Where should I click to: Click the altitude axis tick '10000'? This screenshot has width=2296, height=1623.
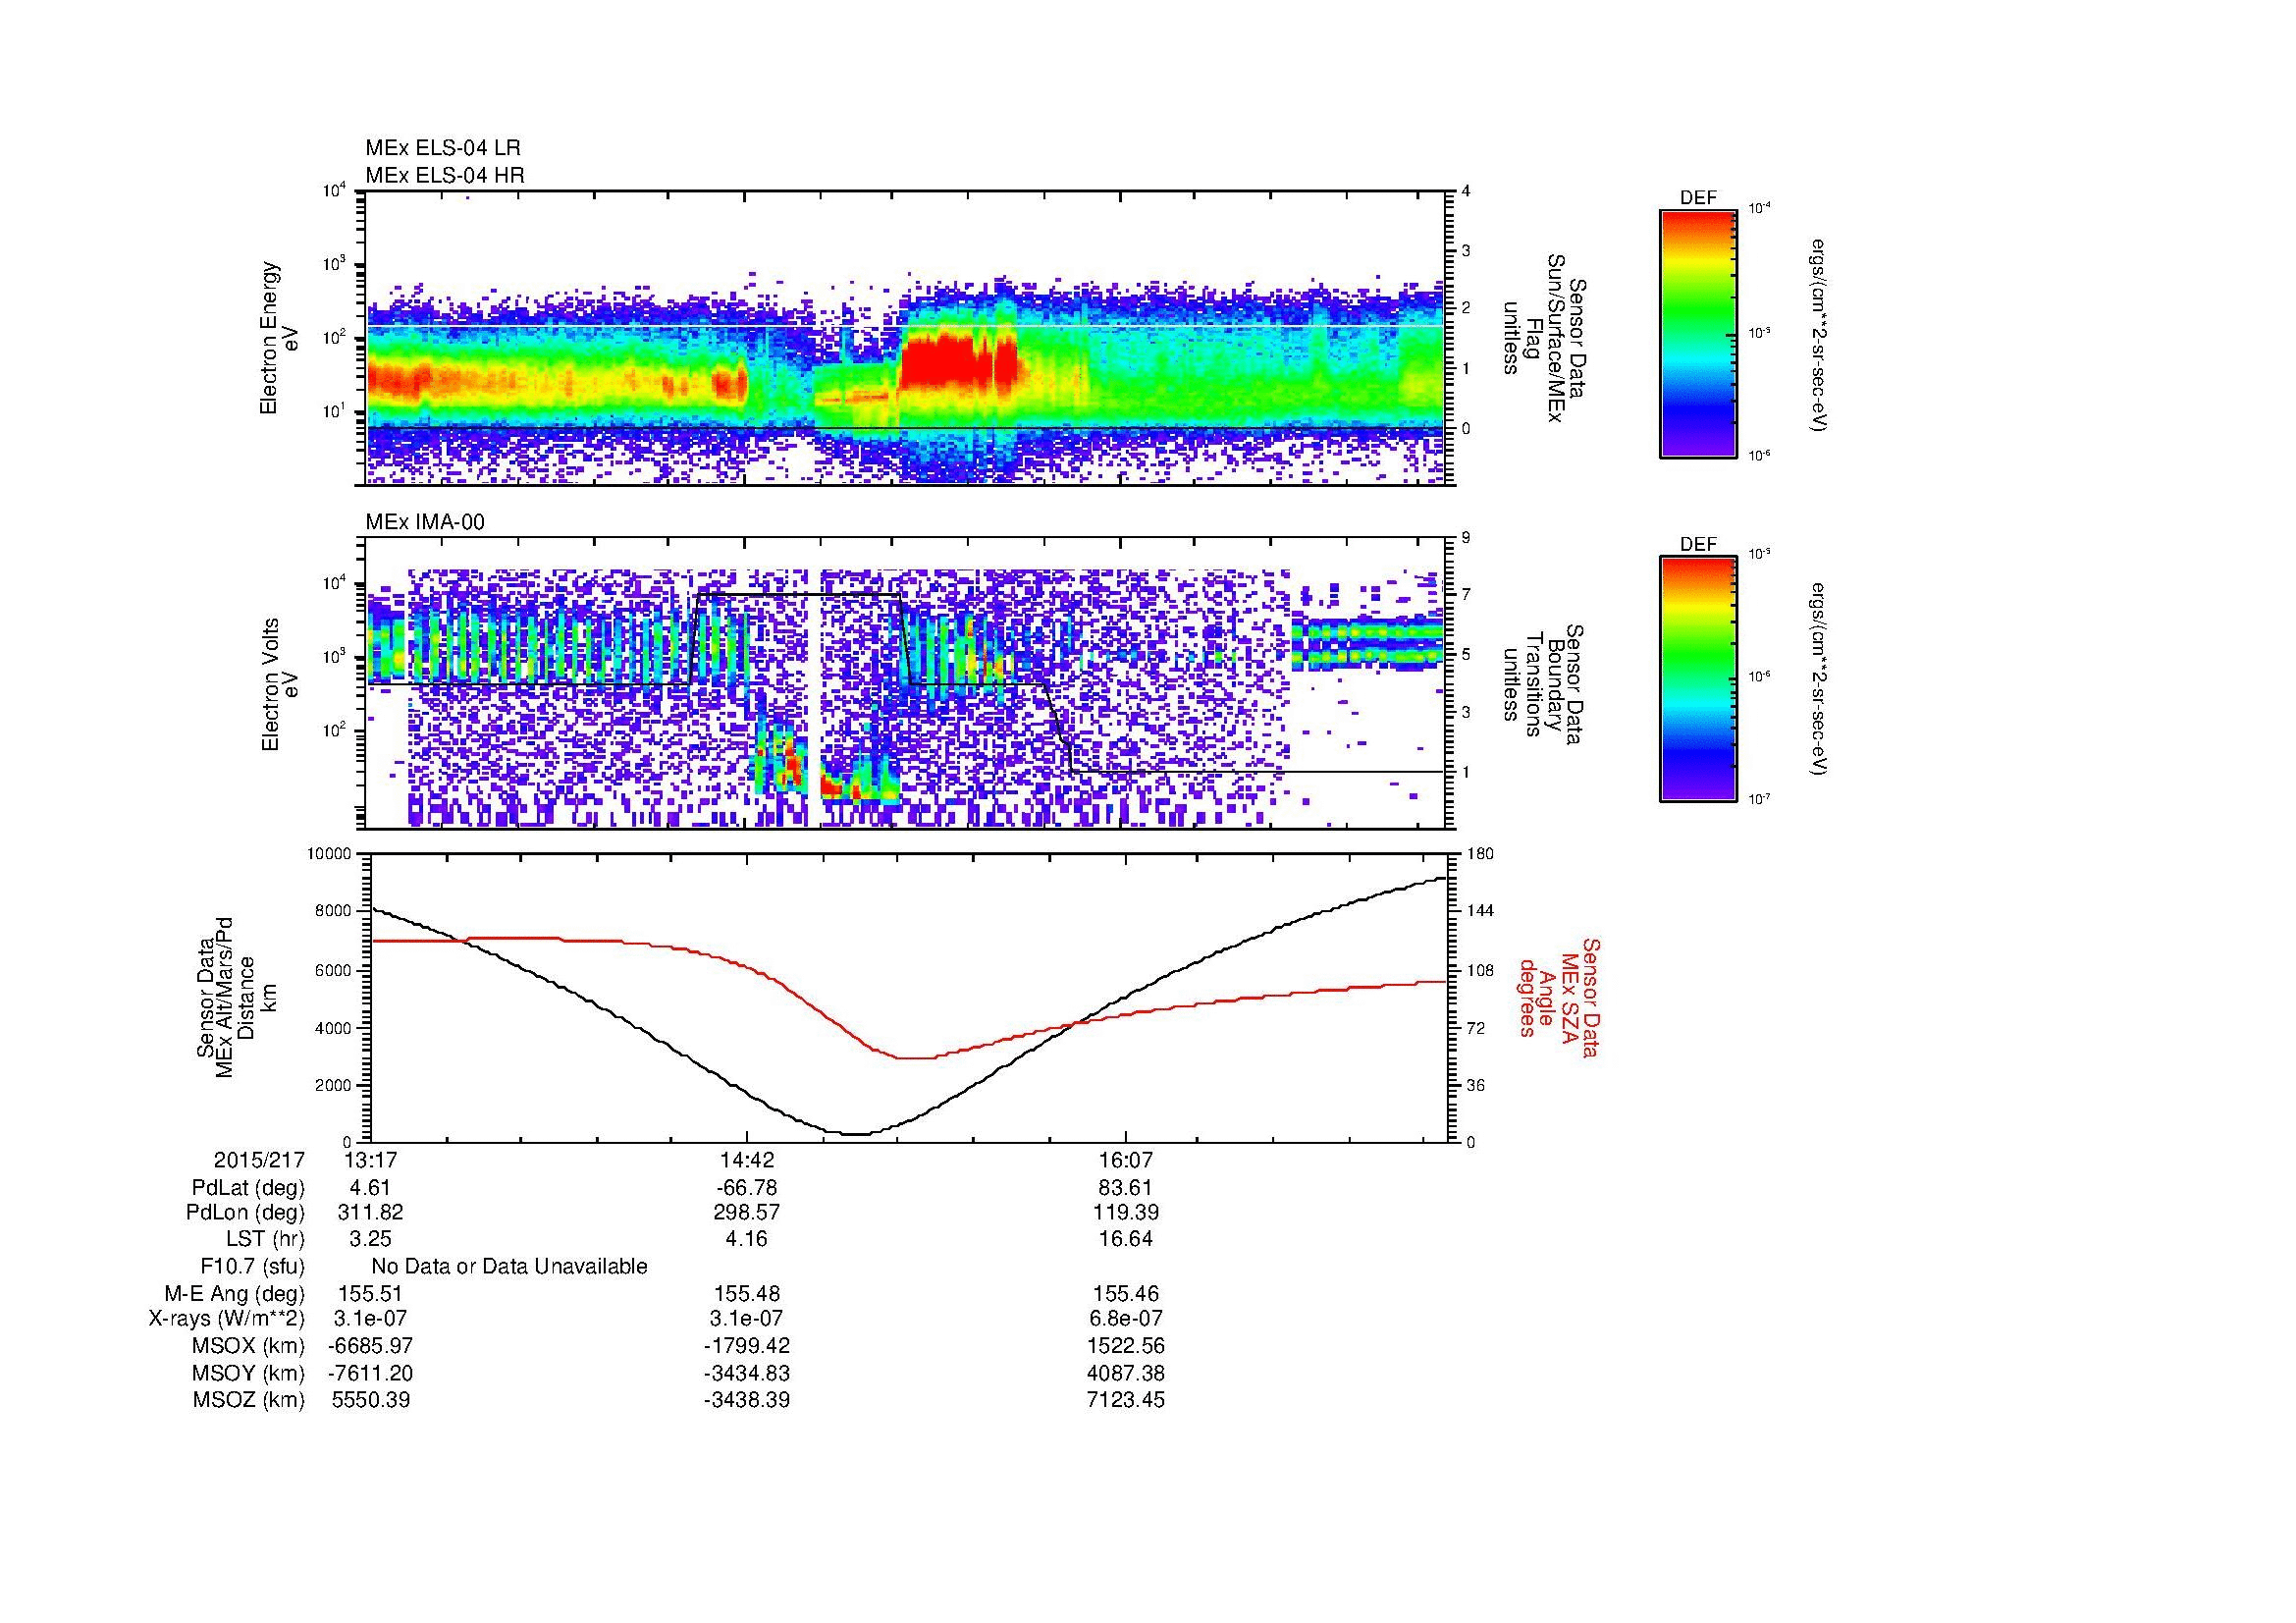pos(332,854)
